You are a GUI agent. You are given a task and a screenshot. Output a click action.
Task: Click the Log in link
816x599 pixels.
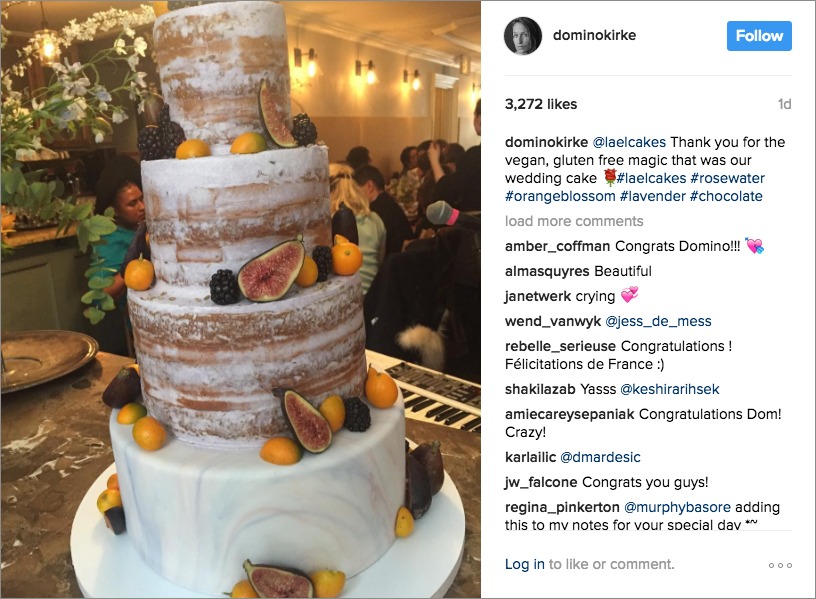[x=525, y=564]
